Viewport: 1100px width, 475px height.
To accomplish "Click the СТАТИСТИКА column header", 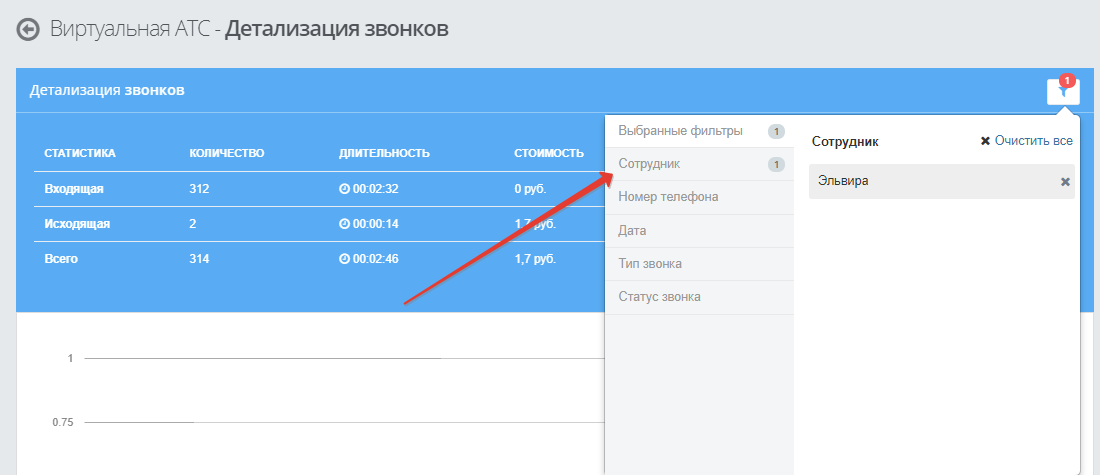I will (x=80, y=153).
